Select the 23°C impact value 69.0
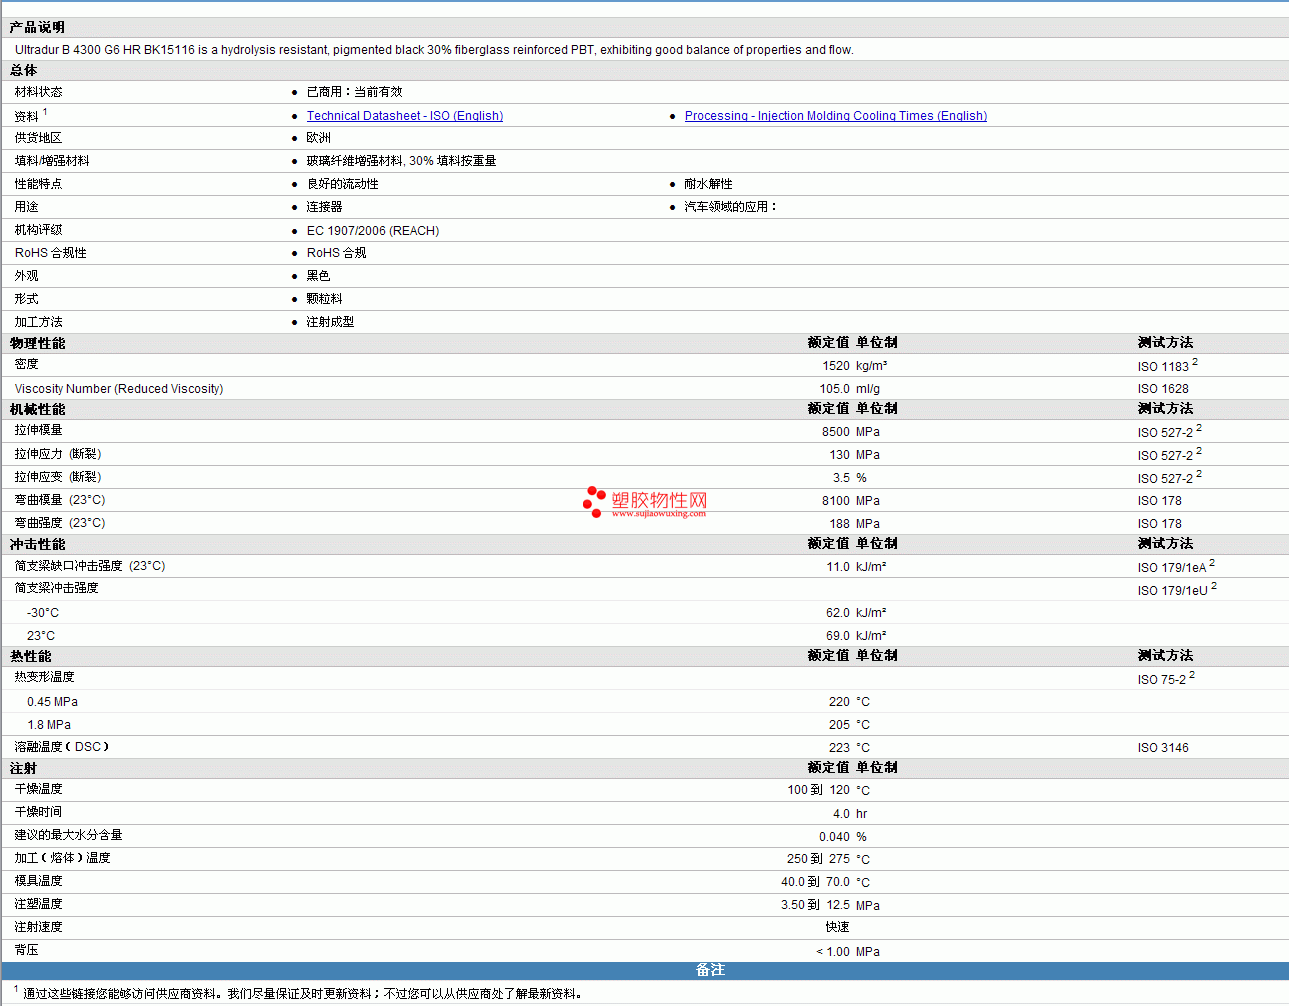 tap(838, 636)
